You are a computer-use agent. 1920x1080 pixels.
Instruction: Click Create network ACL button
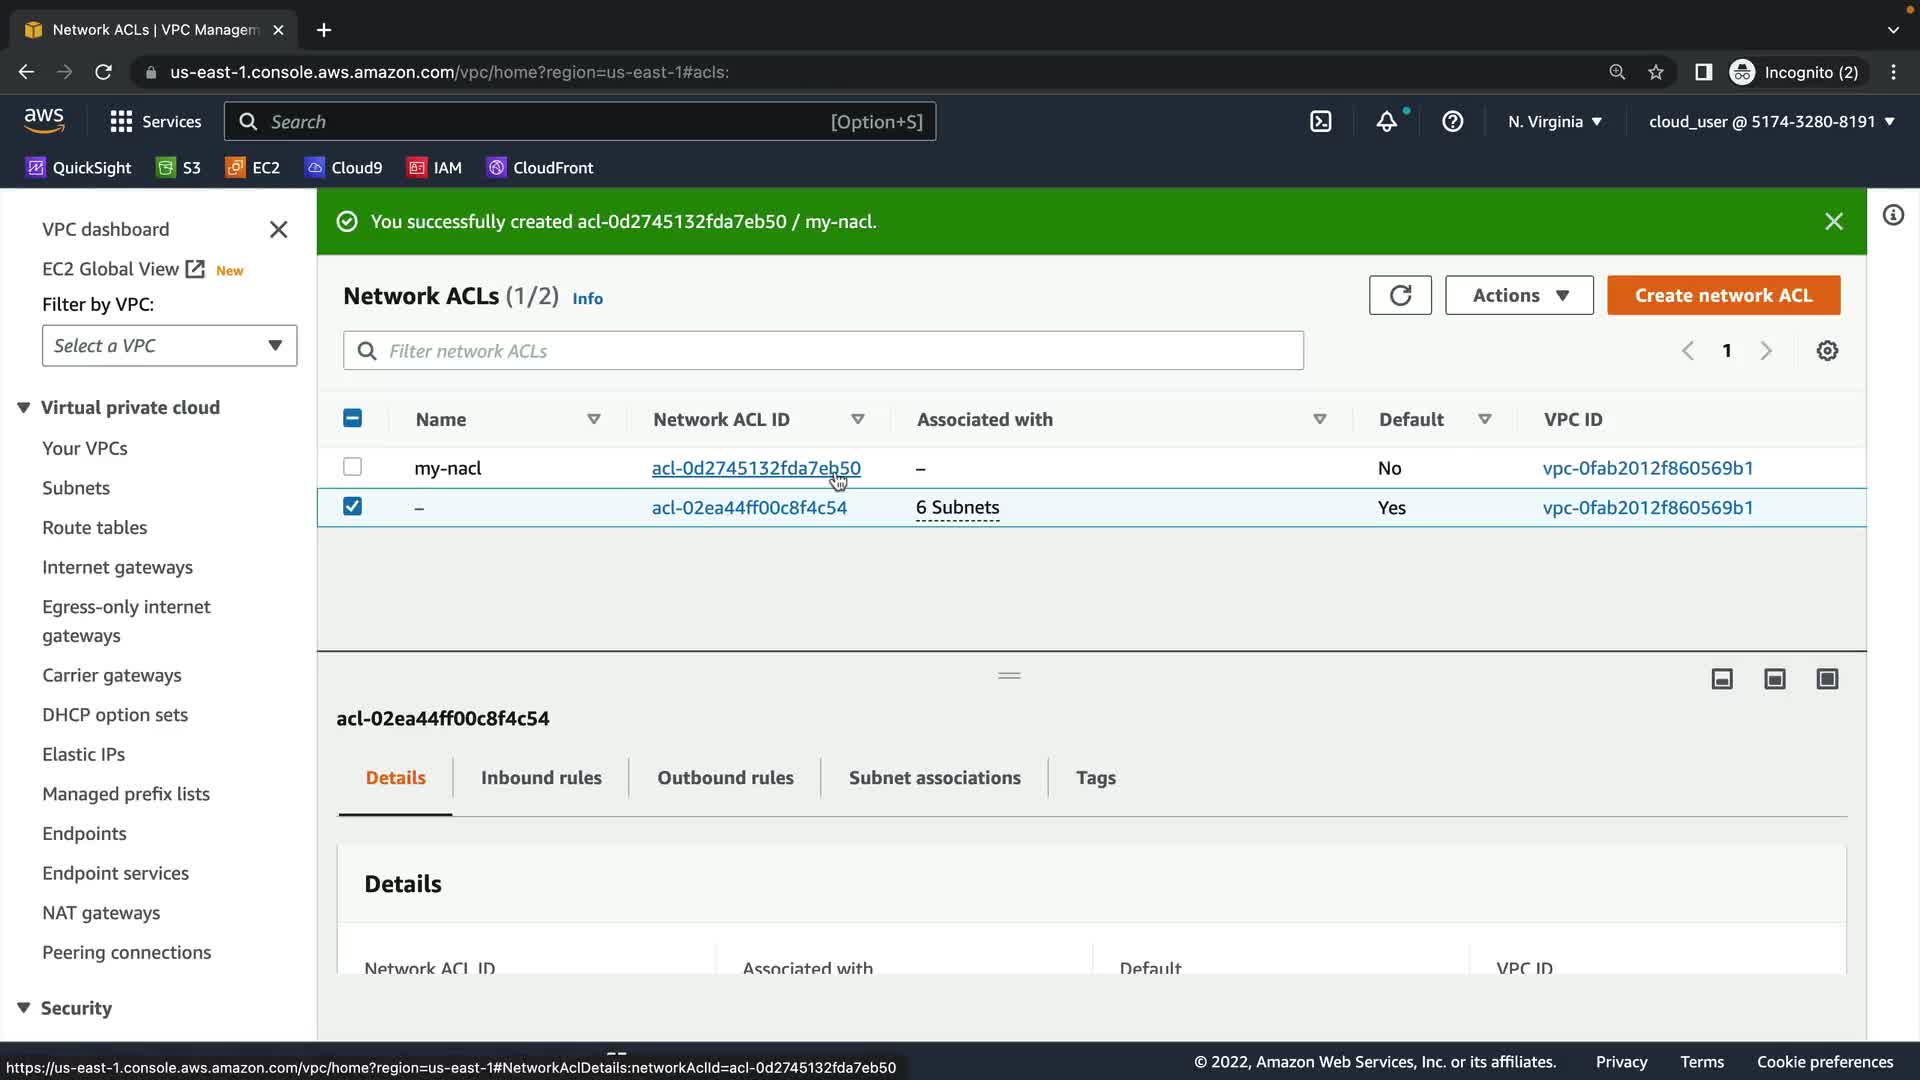(1723, 295)
